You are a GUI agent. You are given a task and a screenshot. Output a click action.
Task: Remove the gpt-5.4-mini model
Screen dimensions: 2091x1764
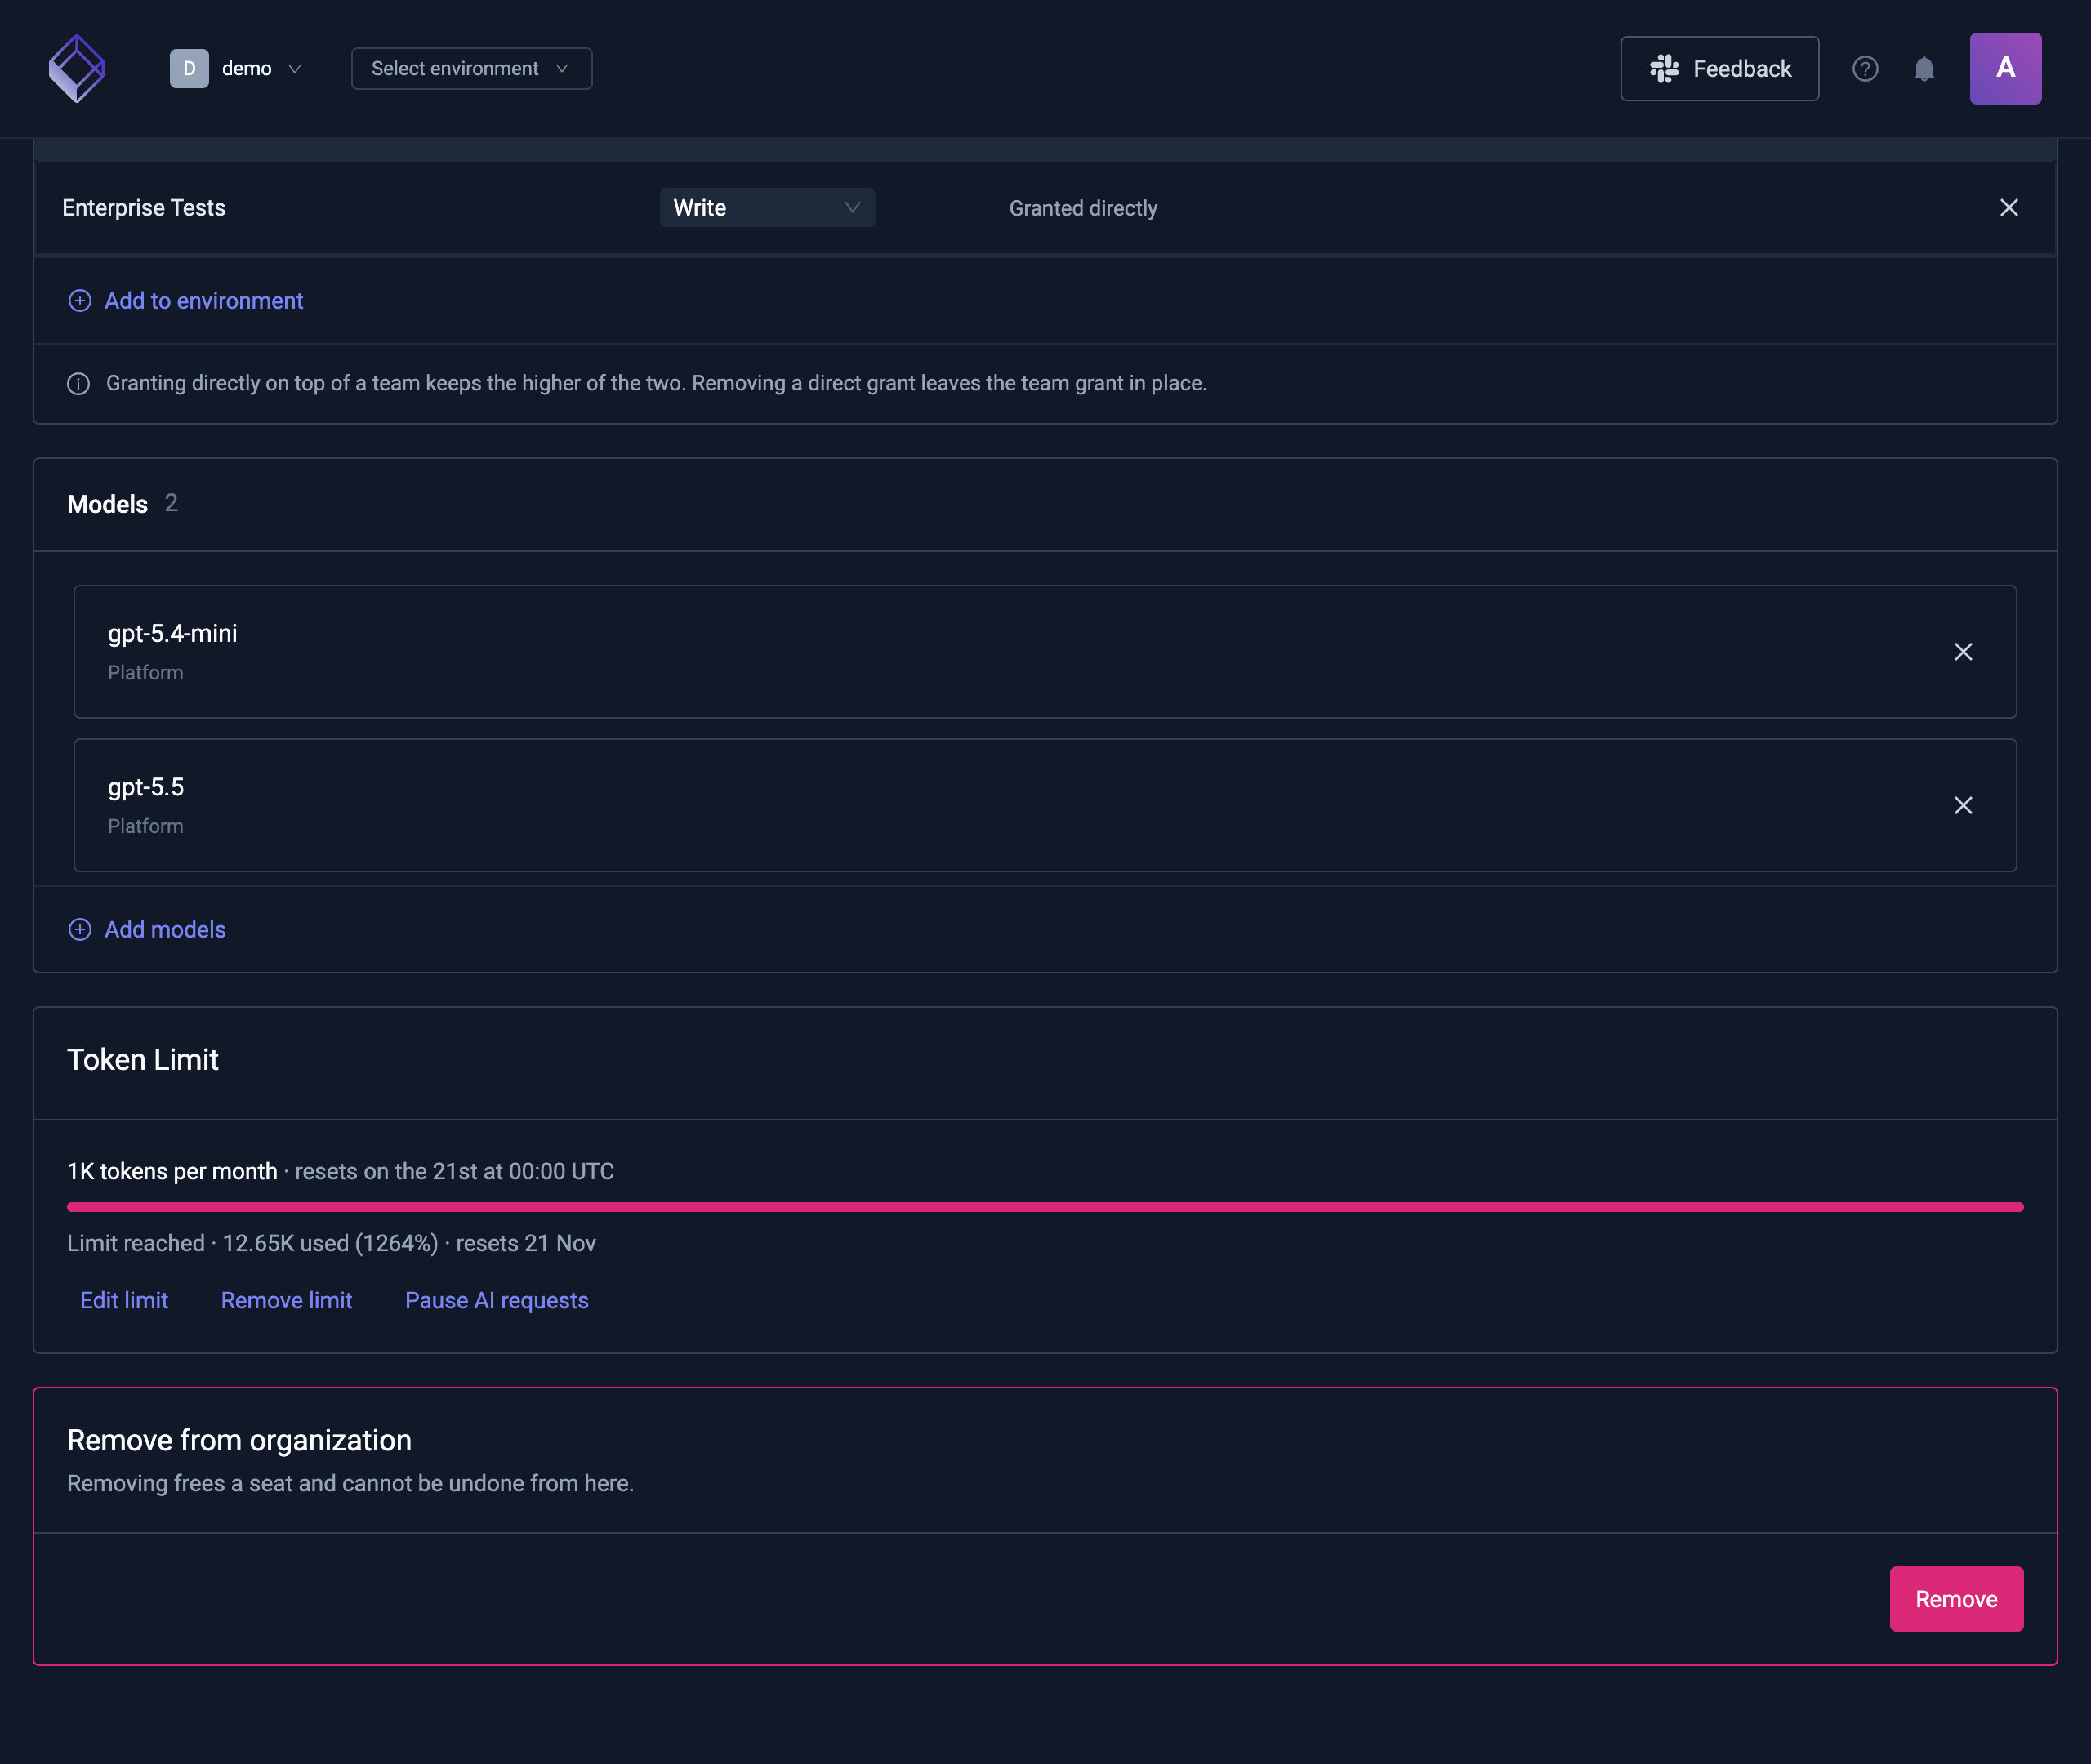[x=1963, y=652]
